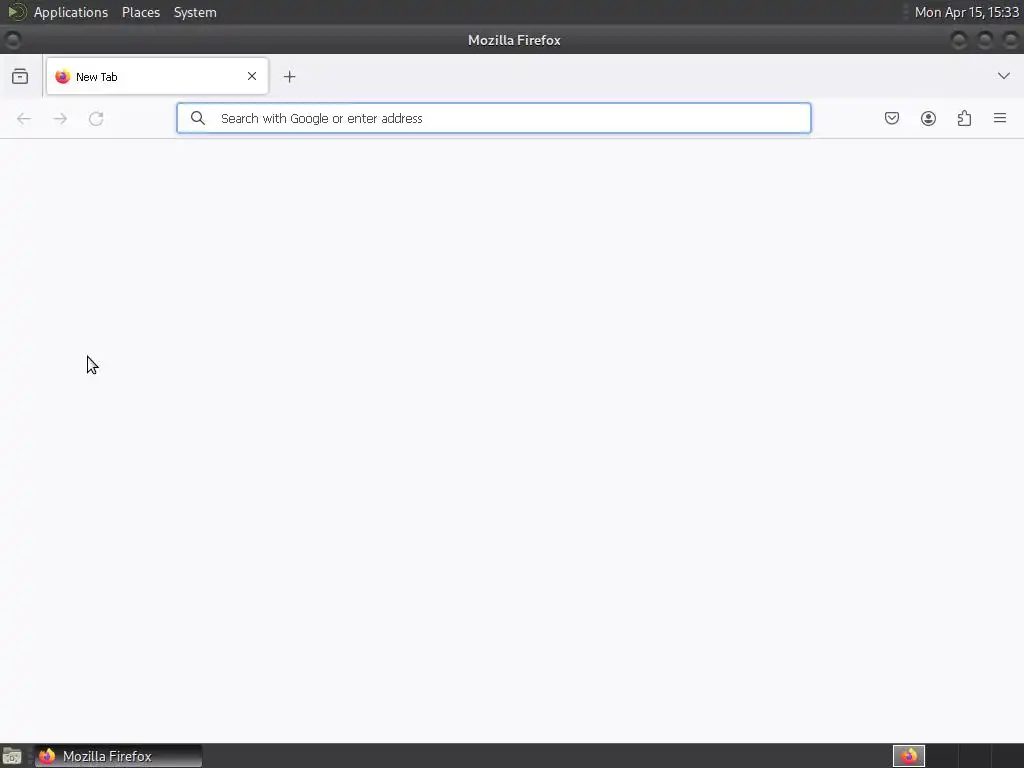The height and width of the screenshot is (768, 1024).
Task: Click the Firefox workspace switcher thumbnail
Action: tap(909, 756)
